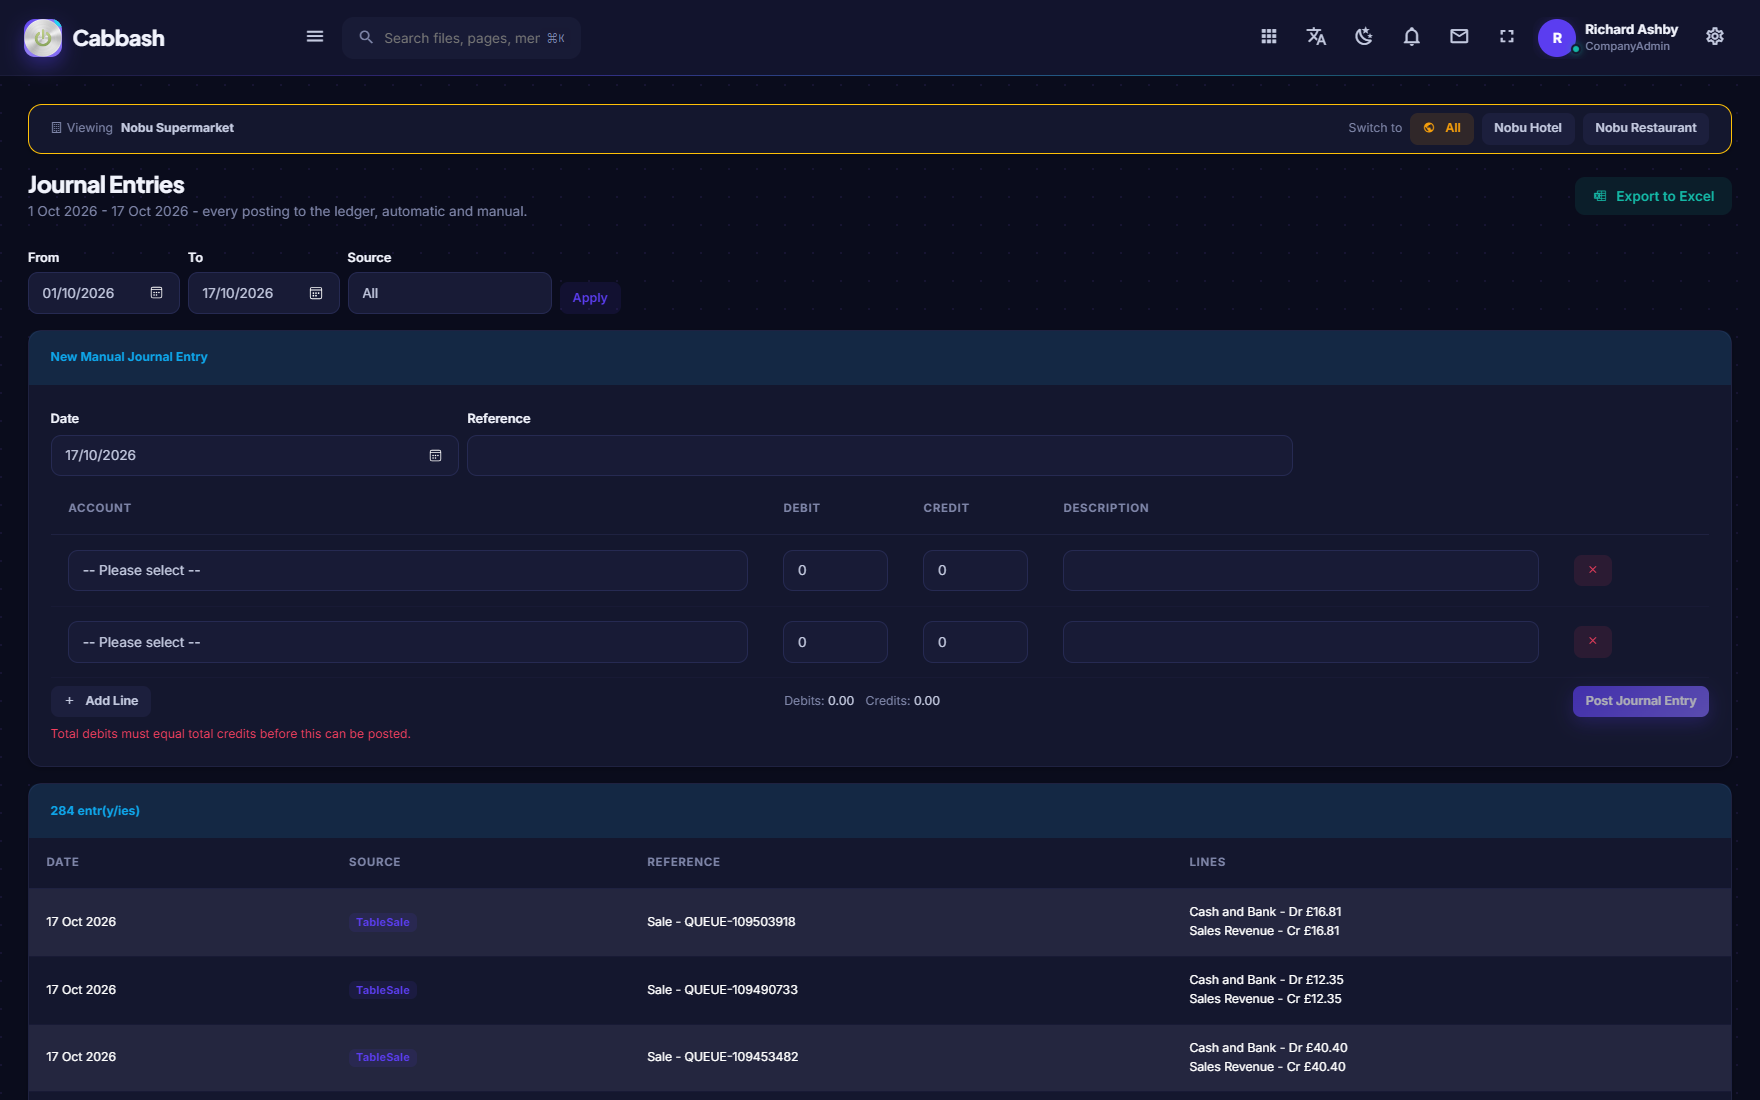Screen dimensions: 1760x1100
Task: Click Export to Excel button
Action: [x=1653, y=196]
